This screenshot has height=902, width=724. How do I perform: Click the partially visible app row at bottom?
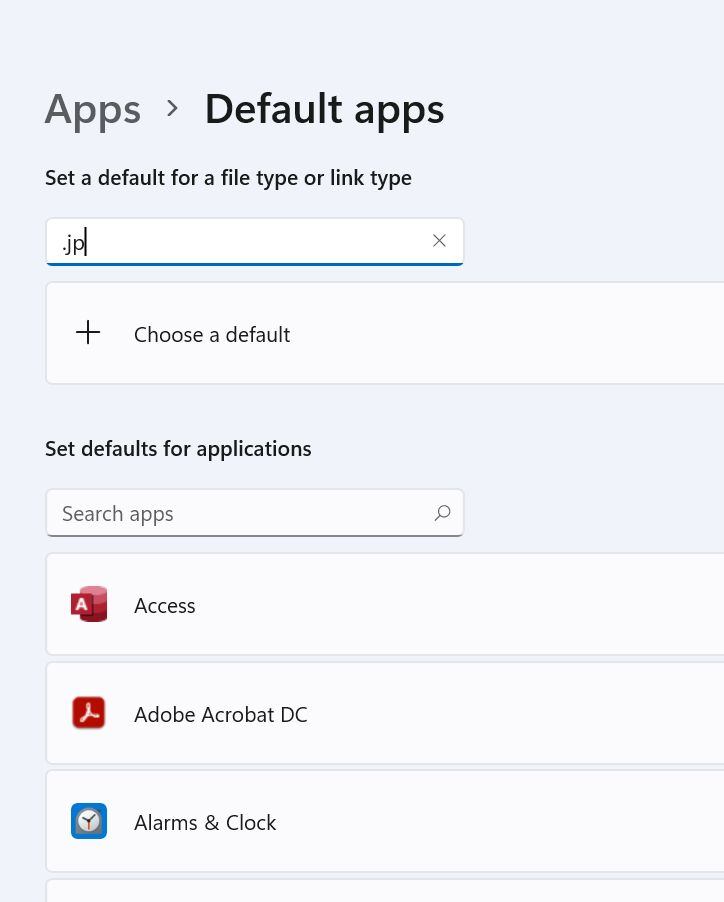(x=385, y=890)
